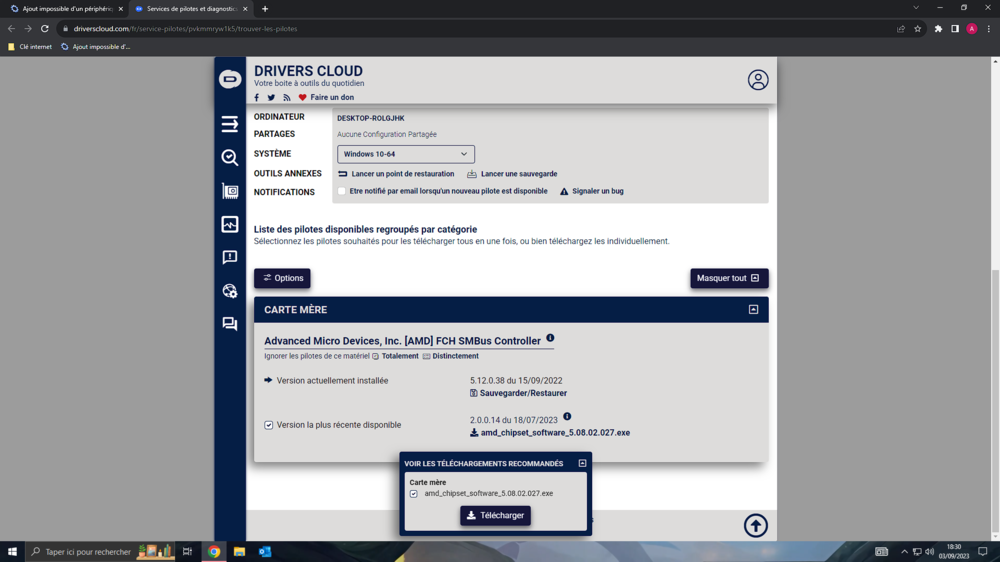Click DESKTOP-ROLGJHK computer name text
Viewport: 1000px width, 562px height.
(371, 118)
